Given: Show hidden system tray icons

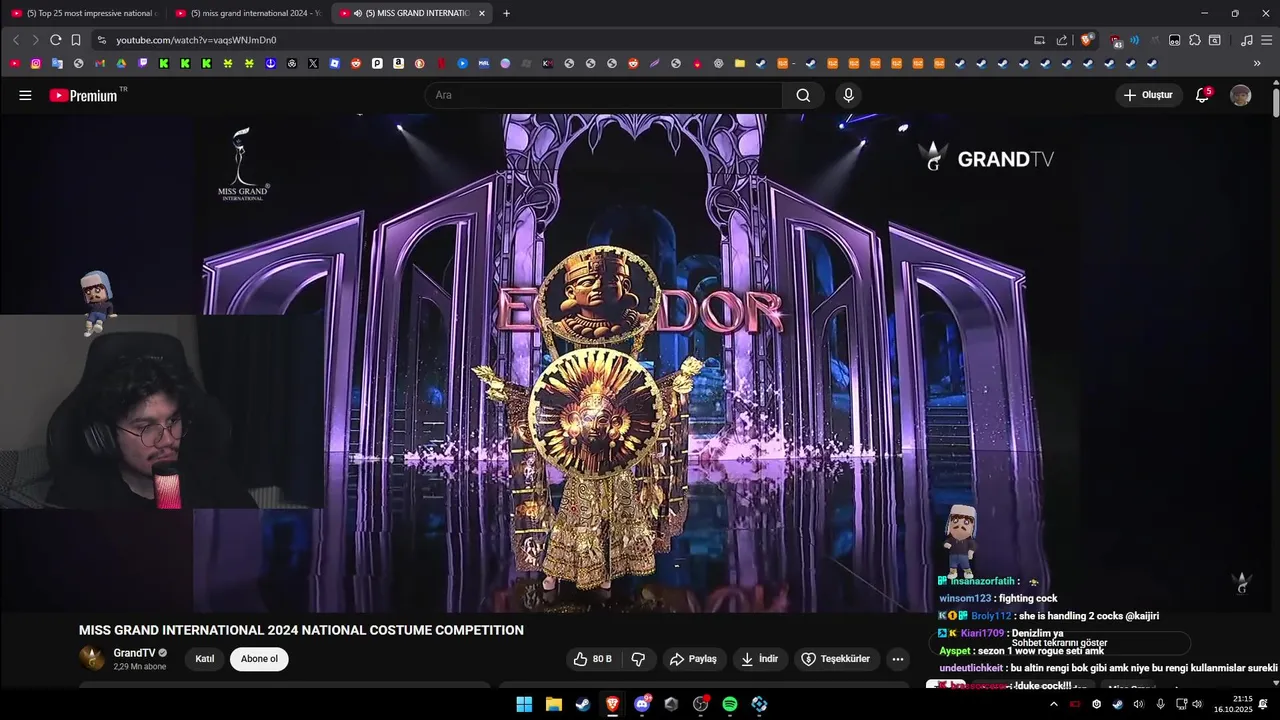Looking at the screenshot, I should tap(1053, 704).
